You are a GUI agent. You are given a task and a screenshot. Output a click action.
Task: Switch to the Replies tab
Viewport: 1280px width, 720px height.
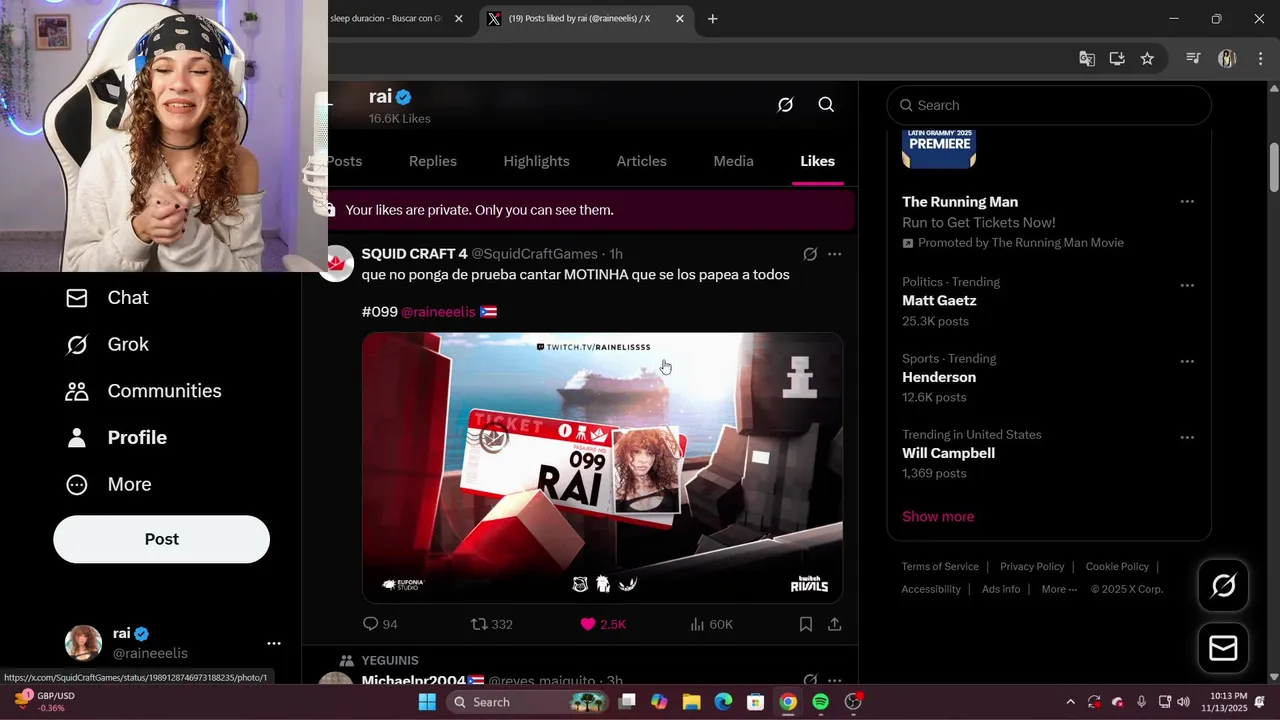pos(433,161)
